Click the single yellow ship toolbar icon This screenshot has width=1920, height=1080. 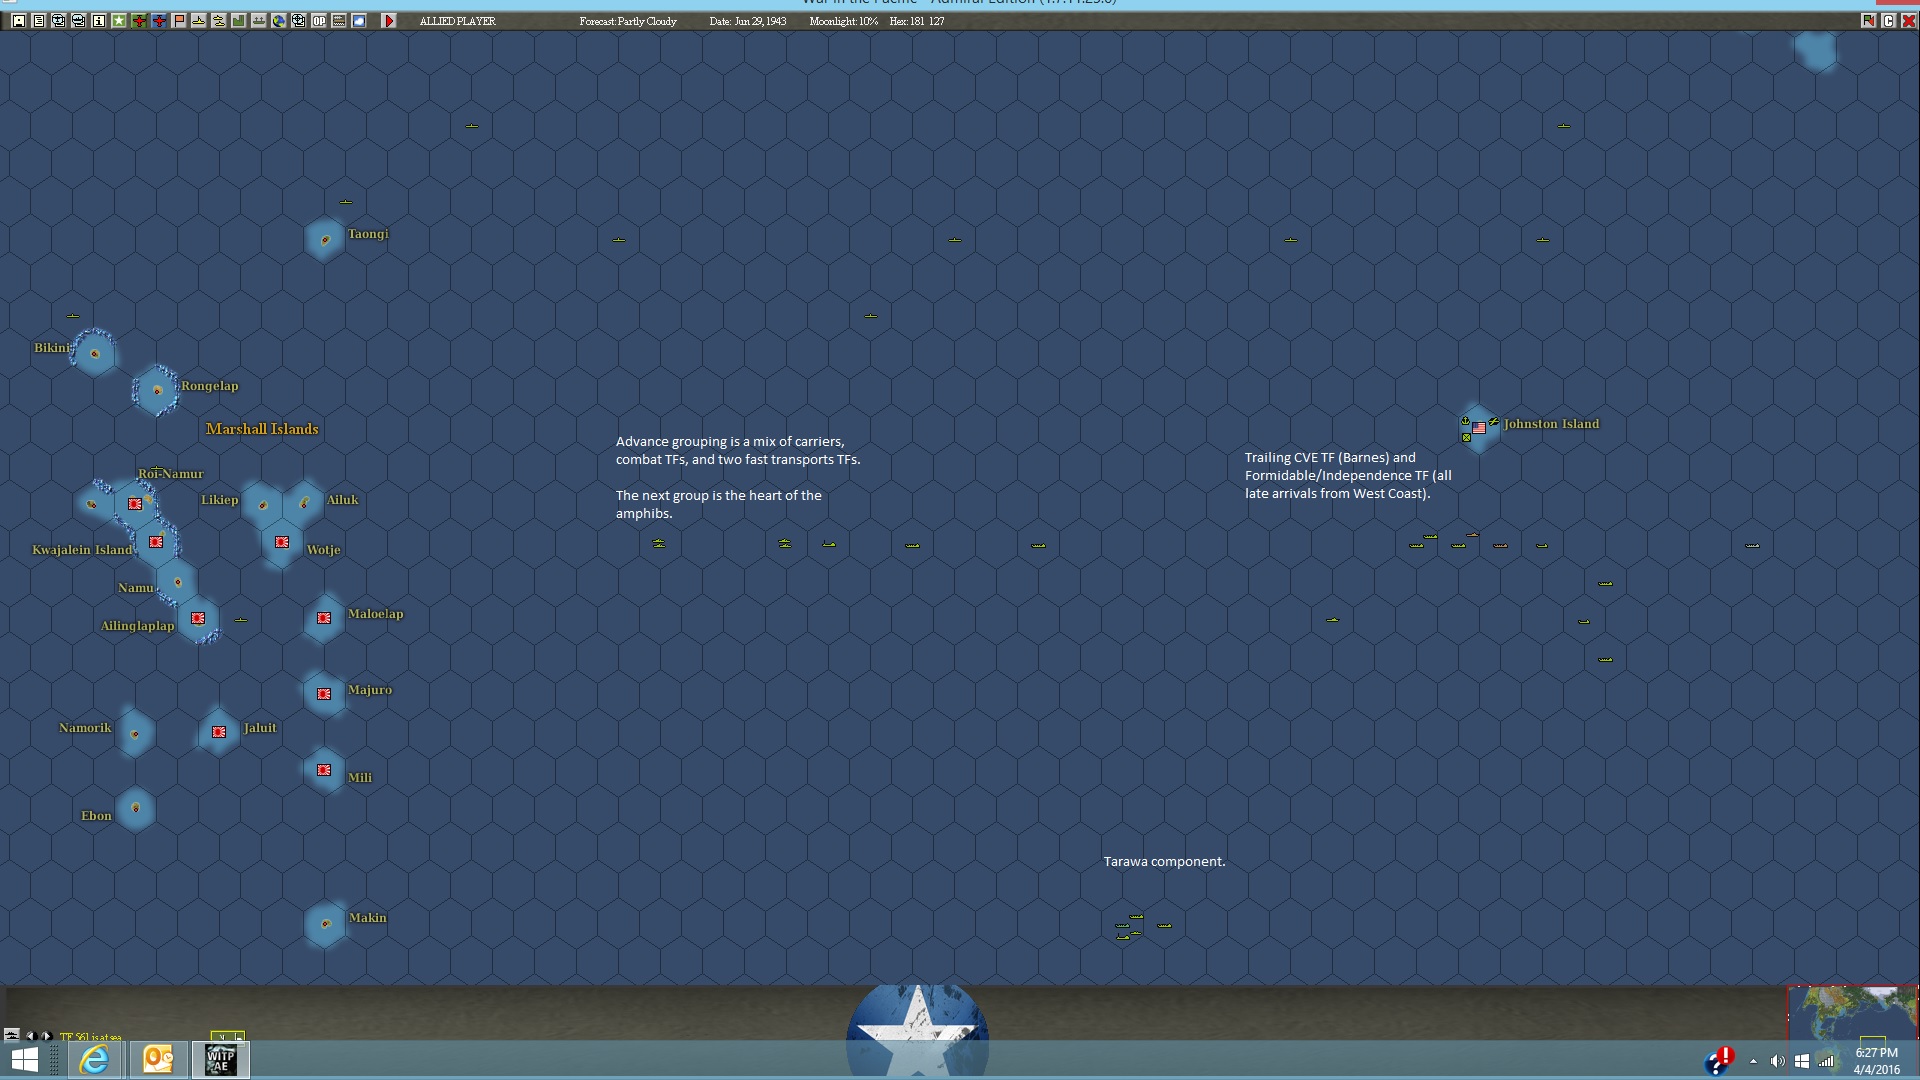199,21
